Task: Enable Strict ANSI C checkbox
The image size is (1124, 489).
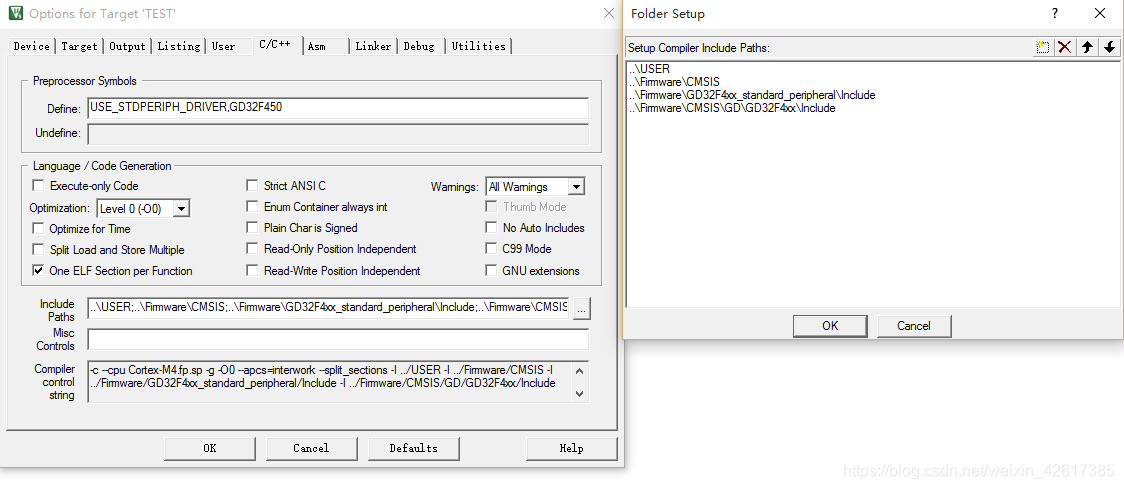Action: tap(252, 186)
